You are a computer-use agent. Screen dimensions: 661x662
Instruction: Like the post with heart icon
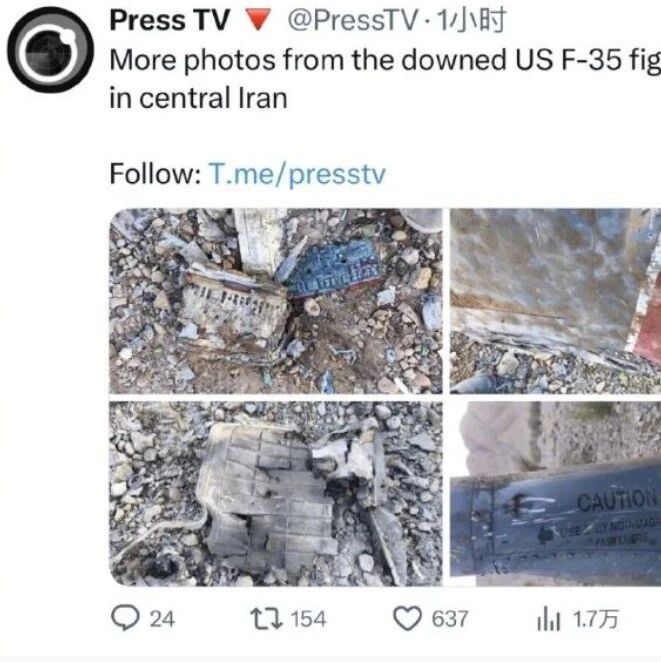coord(407,619)
